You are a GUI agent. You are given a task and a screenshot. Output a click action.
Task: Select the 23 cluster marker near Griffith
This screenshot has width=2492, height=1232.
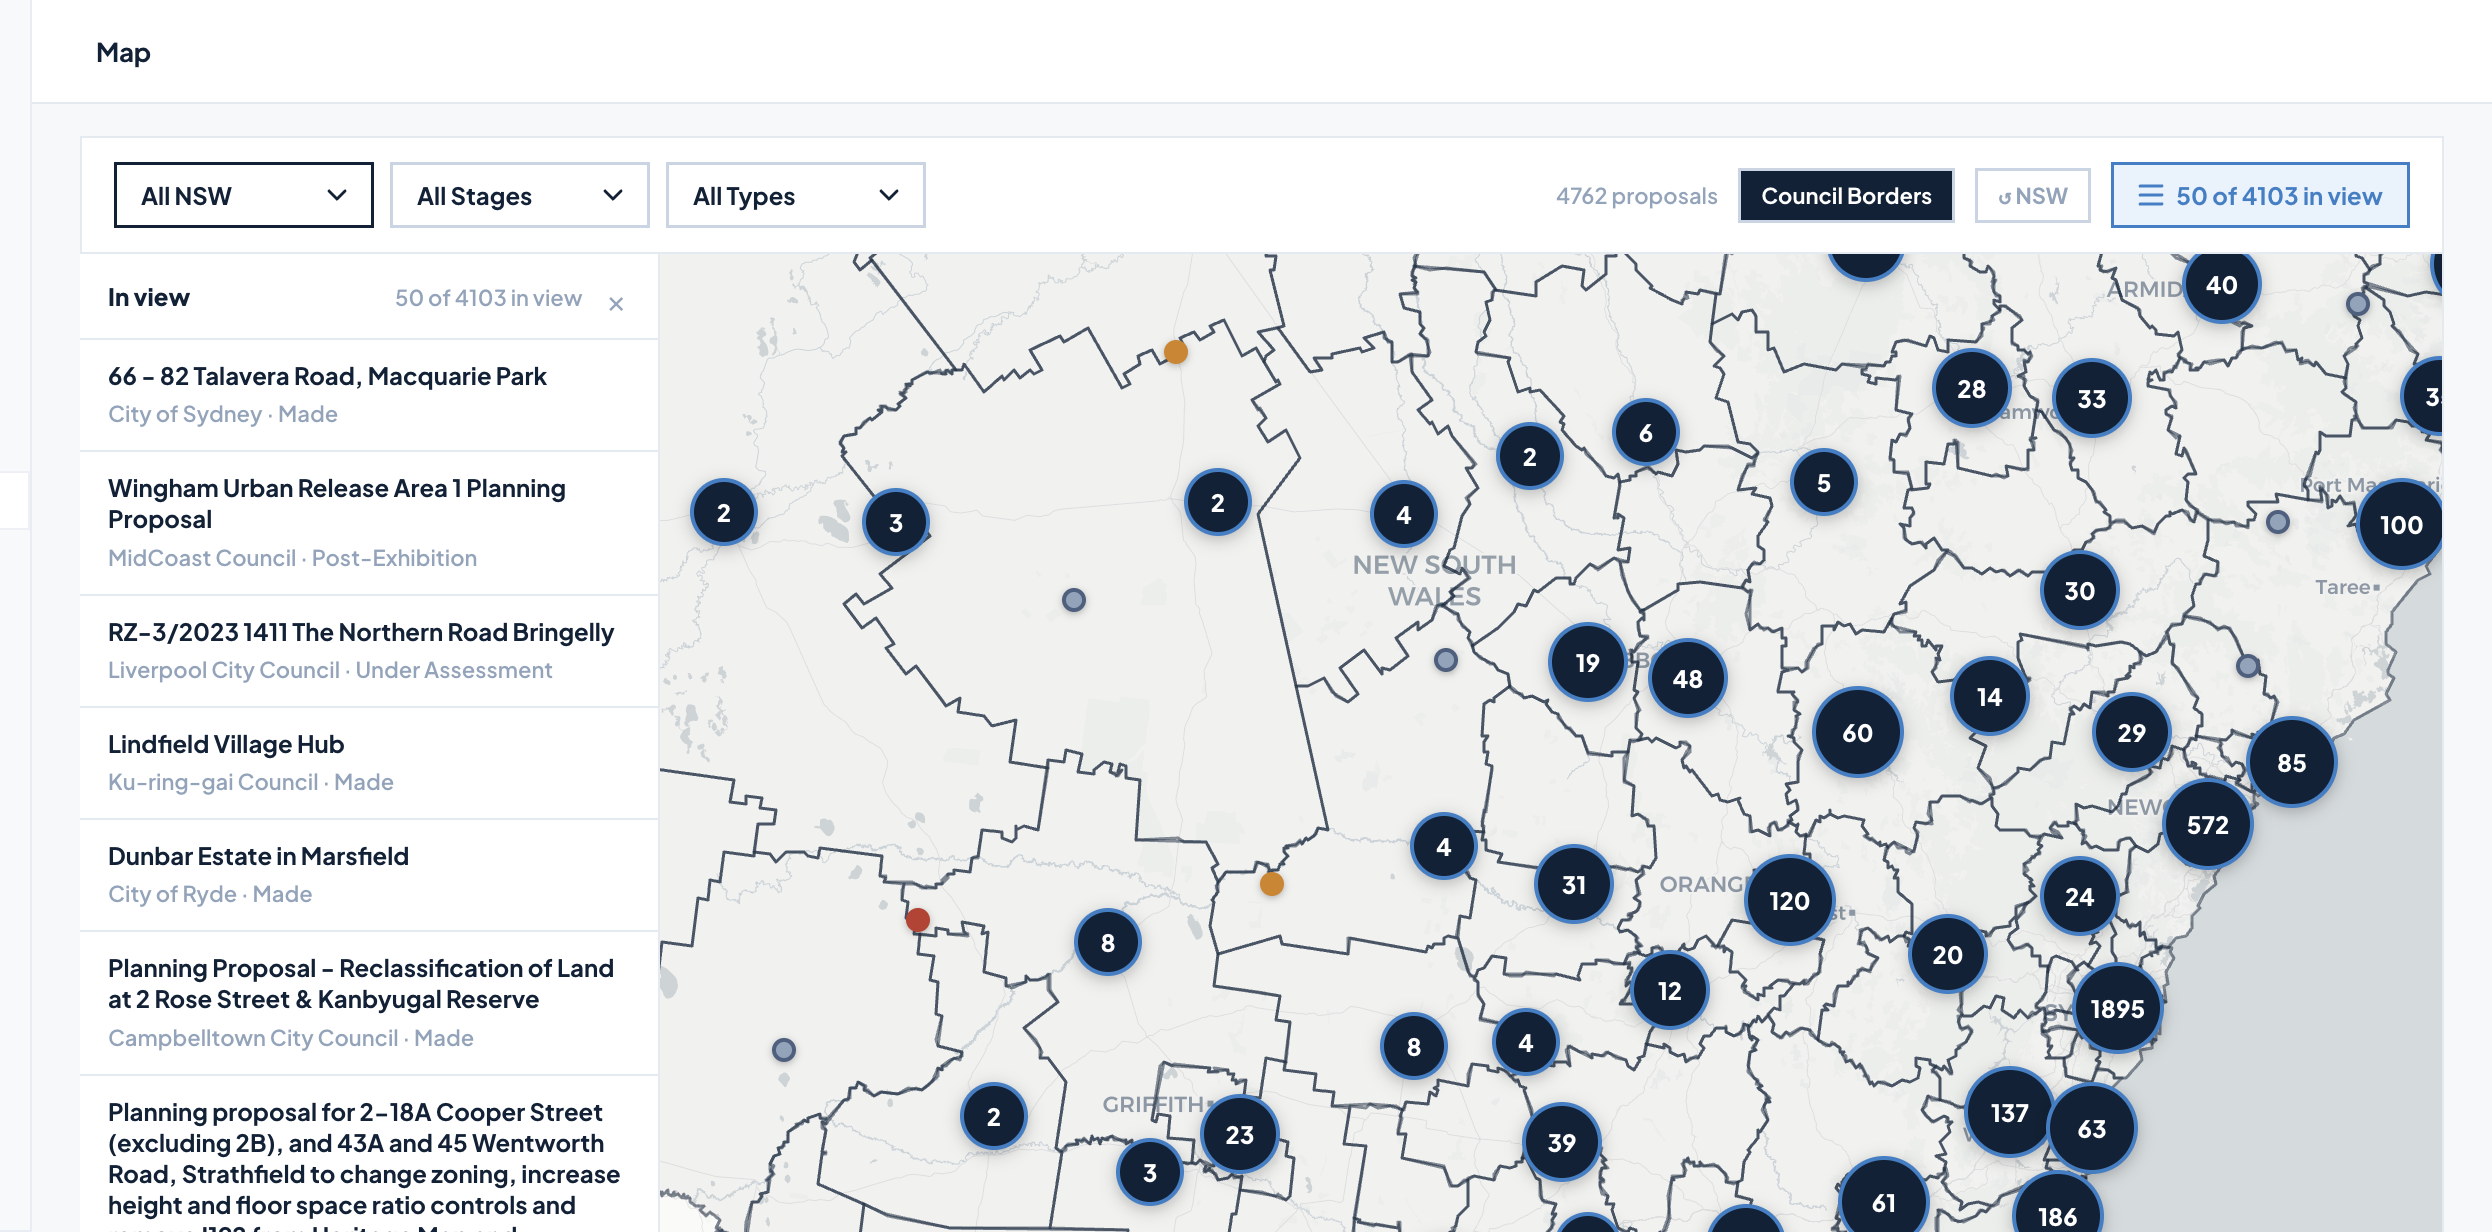[x=1239, y=1134]
